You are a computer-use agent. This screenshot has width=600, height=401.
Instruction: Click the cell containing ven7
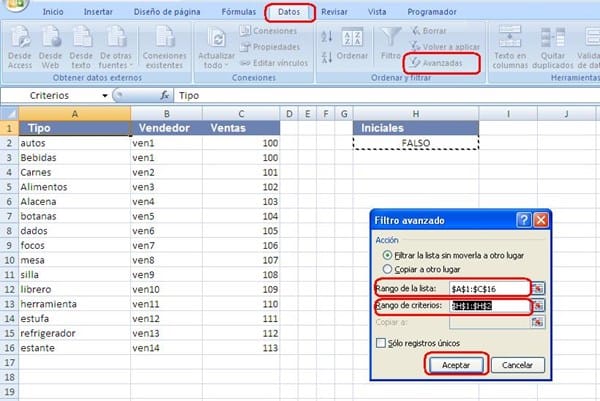coord(166,245)
